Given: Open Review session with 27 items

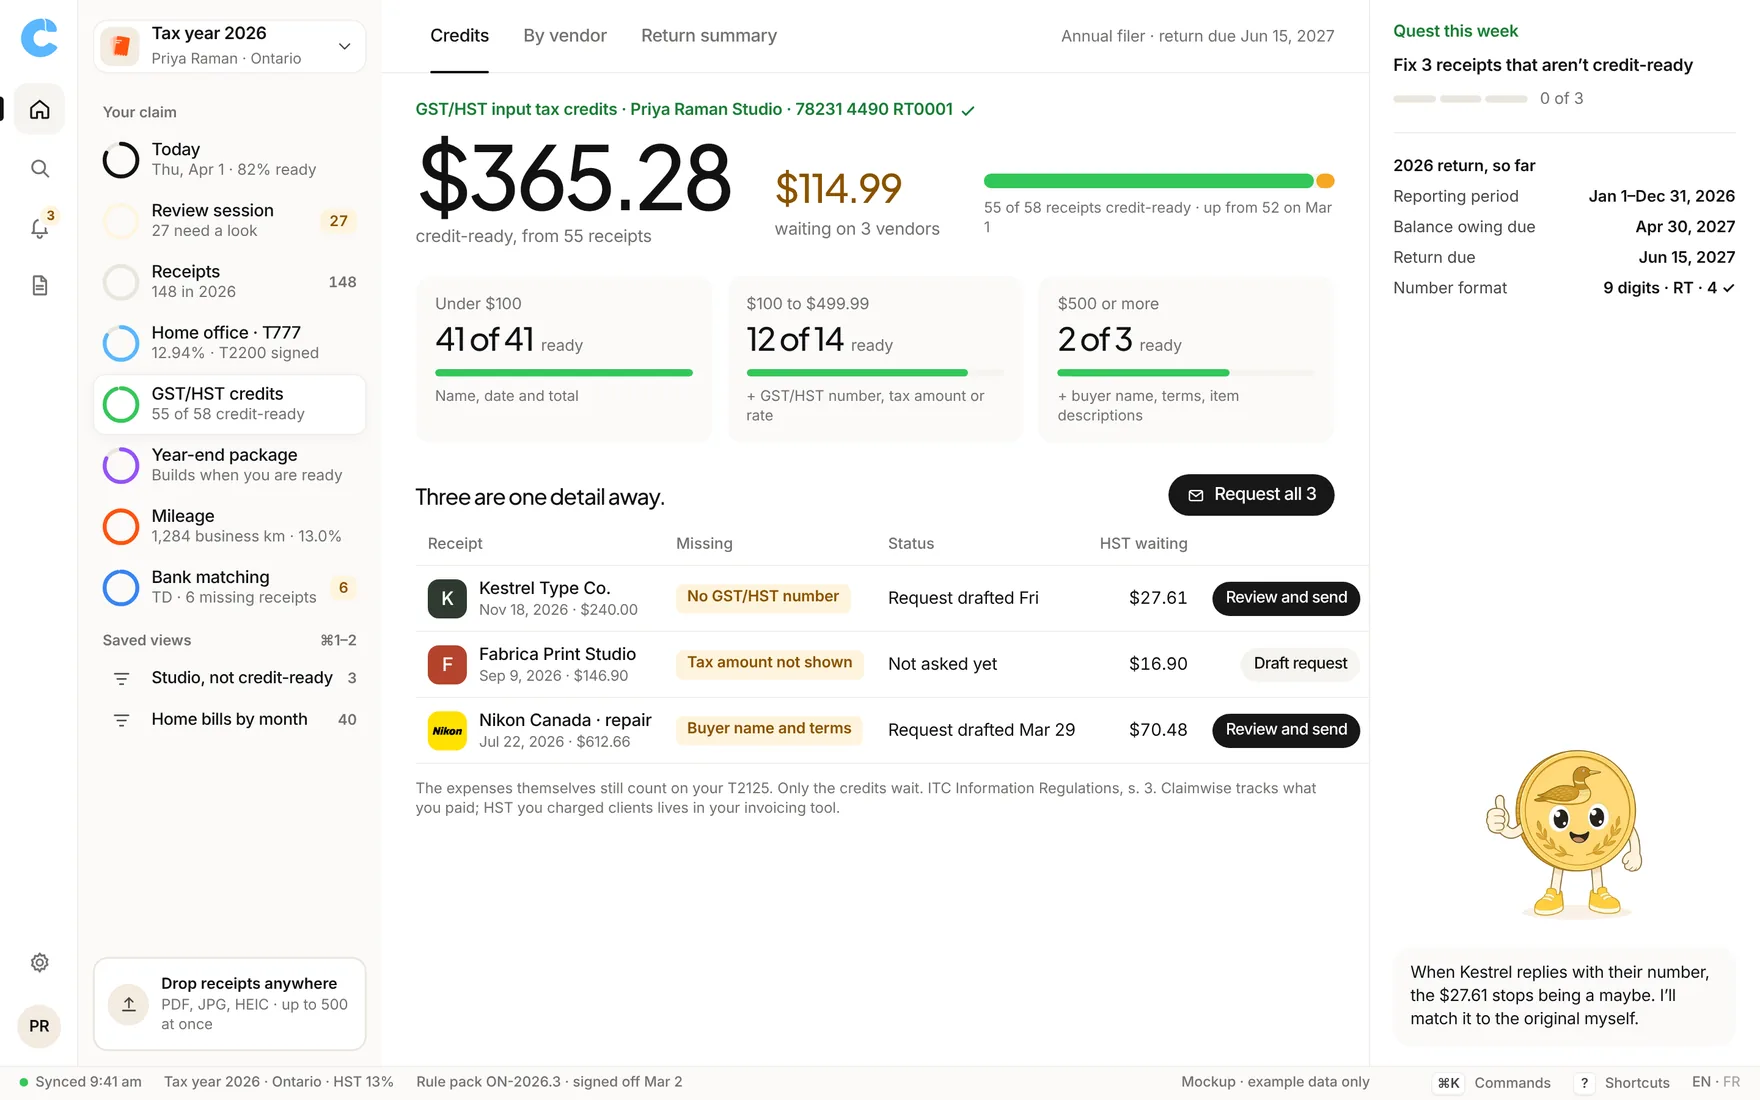Looking at the screenshot, I should tap(230, 220).
